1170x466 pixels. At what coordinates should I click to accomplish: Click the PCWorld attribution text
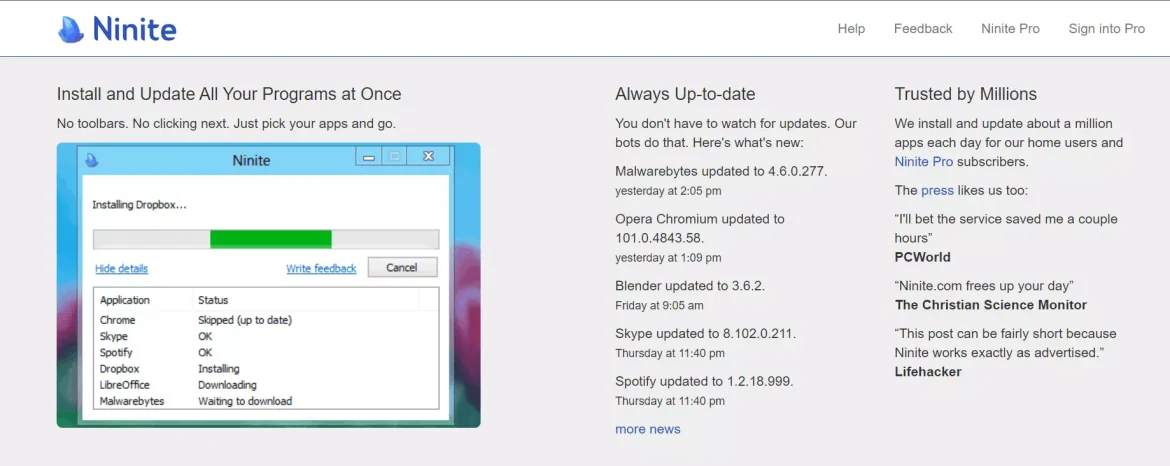pos(922,257)
